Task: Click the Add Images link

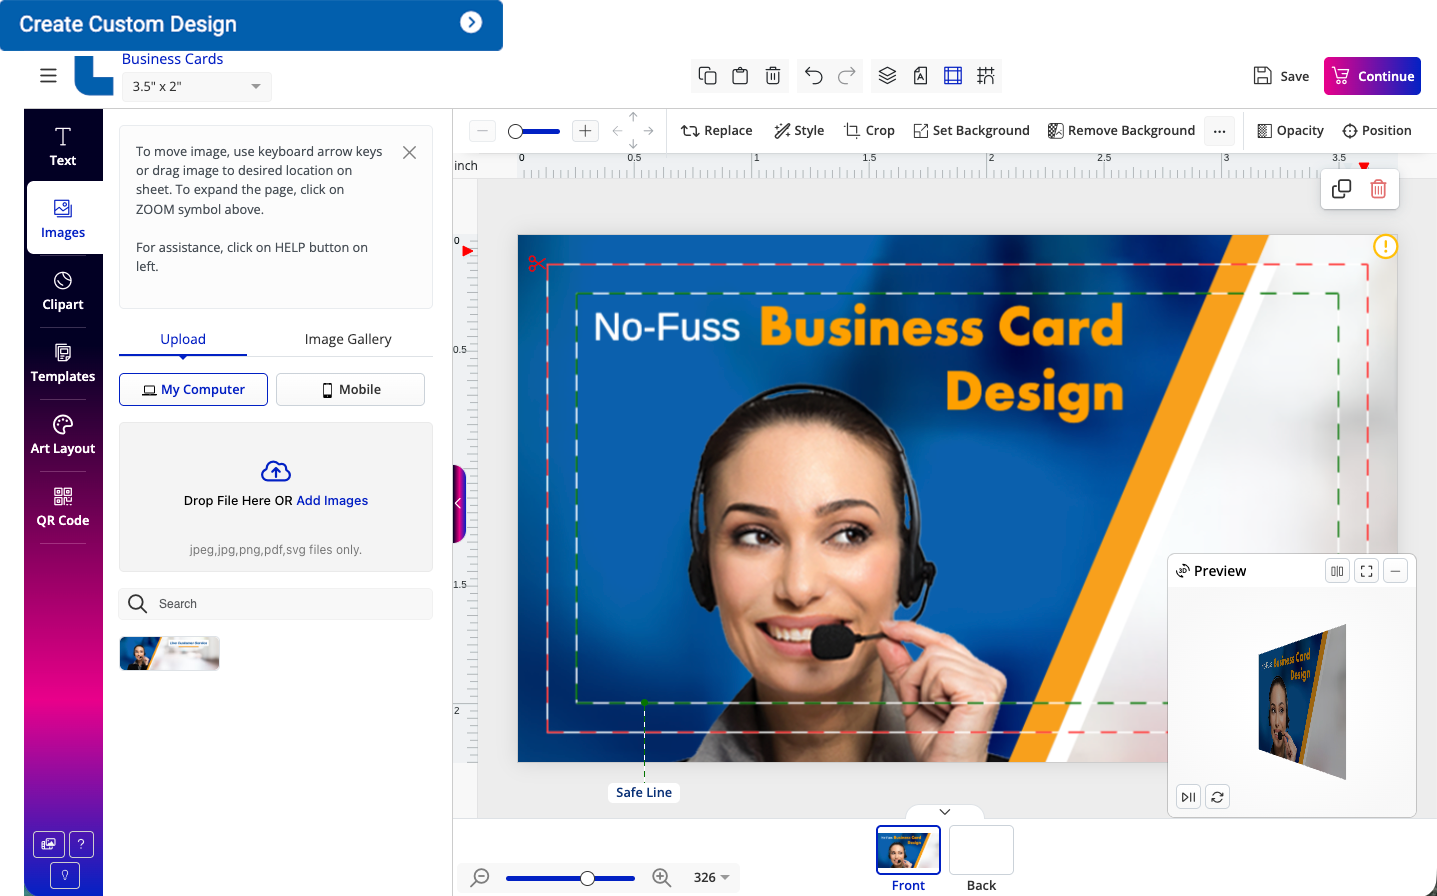Action: click(332, 500)
